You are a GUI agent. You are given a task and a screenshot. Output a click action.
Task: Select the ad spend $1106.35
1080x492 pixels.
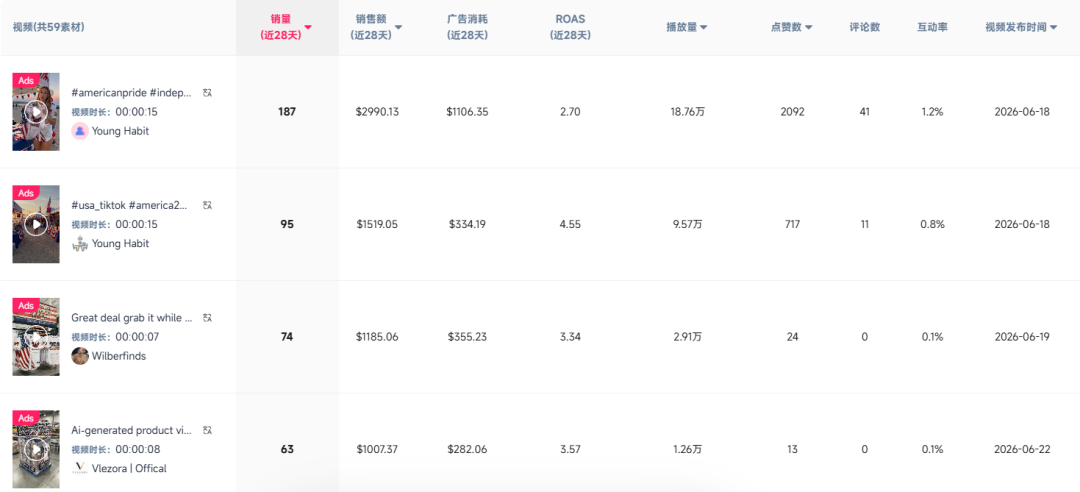467,112
